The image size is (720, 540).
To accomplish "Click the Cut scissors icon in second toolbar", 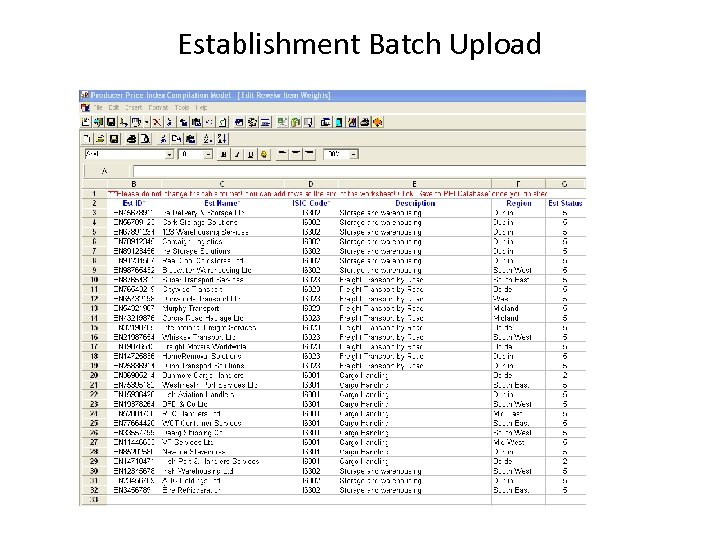I will tap(163, 139).
